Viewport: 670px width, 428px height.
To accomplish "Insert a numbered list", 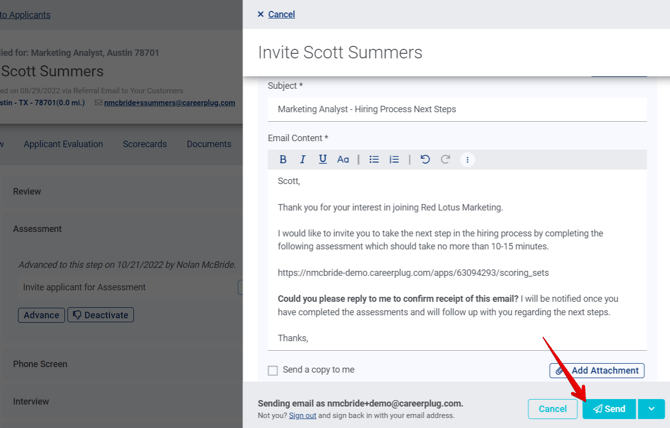I will tap(394, 160).
